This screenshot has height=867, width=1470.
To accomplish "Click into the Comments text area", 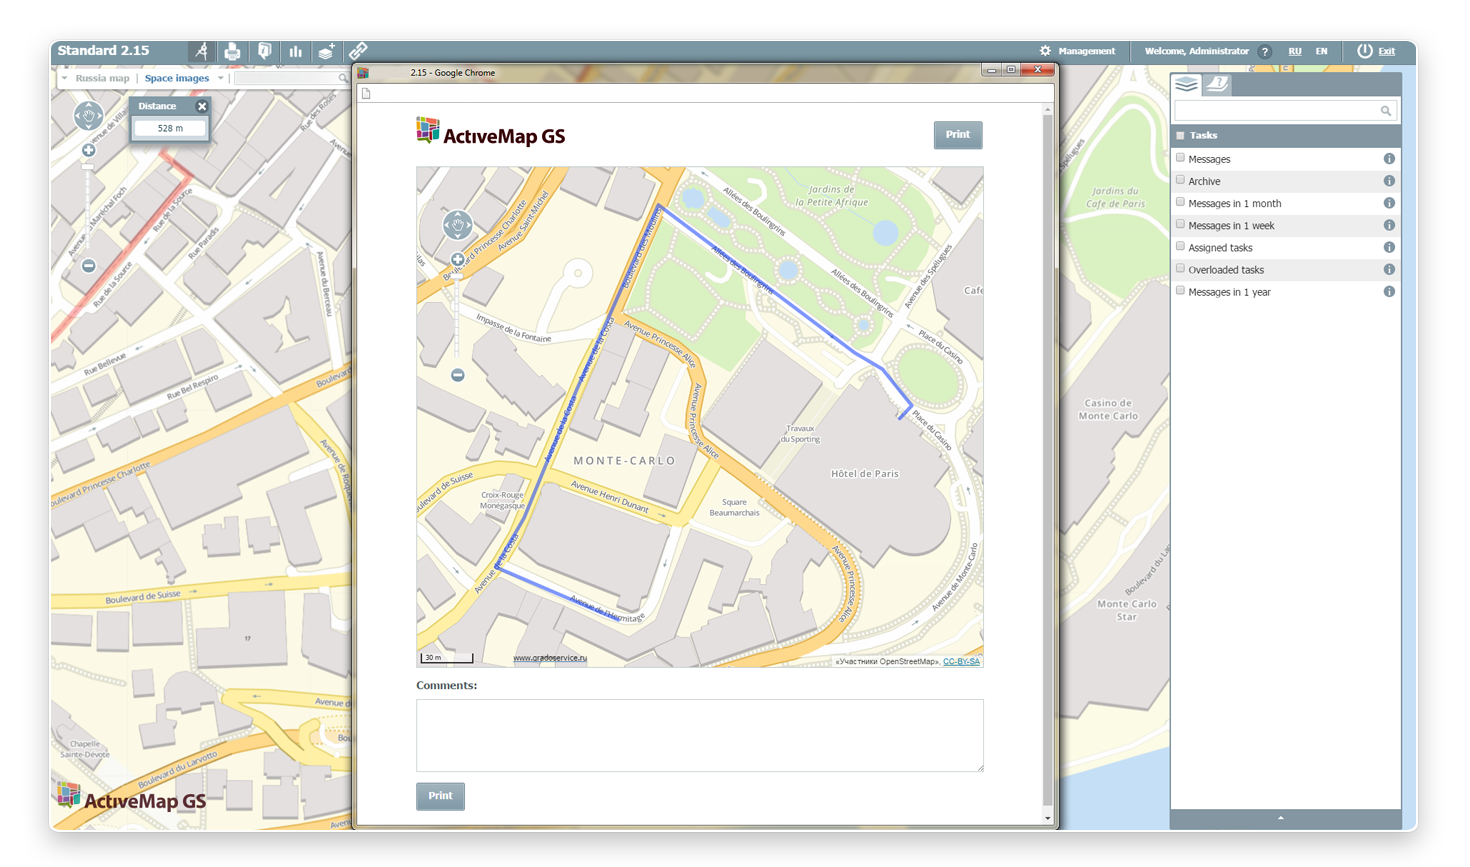I will click(x=699, y=735).
